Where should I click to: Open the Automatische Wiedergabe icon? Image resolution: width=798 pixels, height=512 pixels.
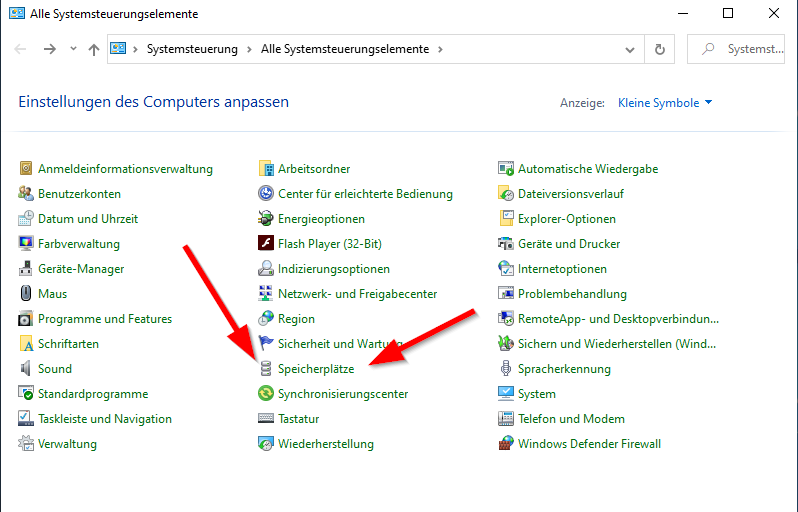pyautogui.click(x=505, y=168)
